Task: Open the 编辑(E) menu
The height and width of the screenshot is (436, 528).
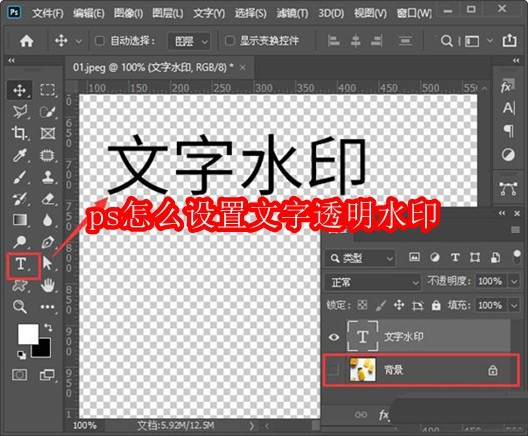Action: click(x=89, y=13)
